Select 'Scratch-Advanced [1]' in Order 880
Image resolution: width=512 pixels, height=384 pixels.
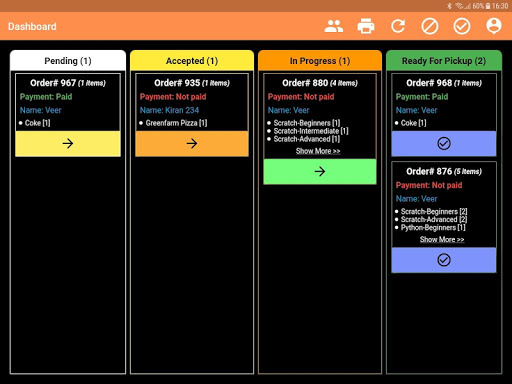pyautogui.click(x=307, y=139)
